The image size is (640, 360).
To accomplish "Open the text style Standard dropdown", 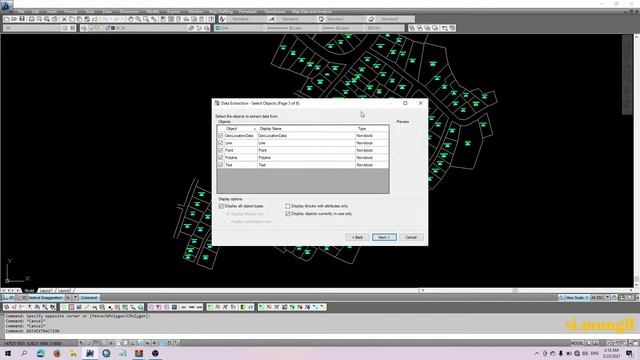I will (246, 19).
